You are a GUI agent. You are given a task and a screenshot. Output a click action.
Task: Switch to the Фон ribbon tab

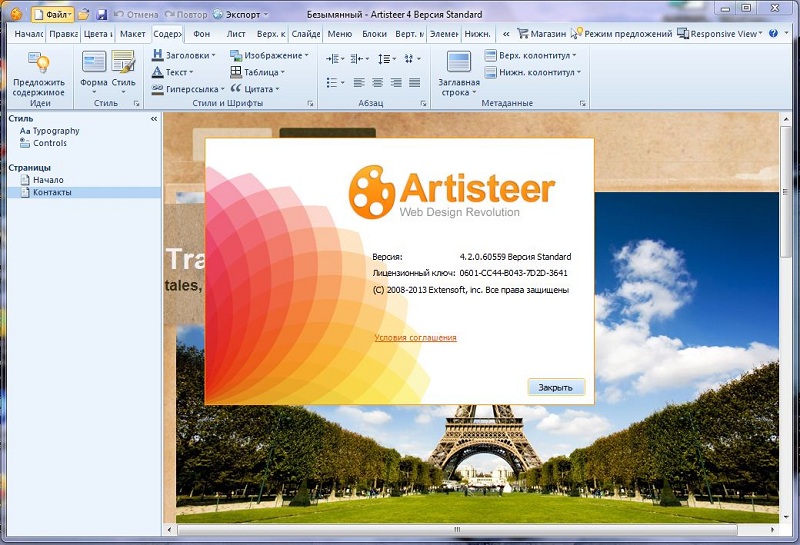click(202, 34)
